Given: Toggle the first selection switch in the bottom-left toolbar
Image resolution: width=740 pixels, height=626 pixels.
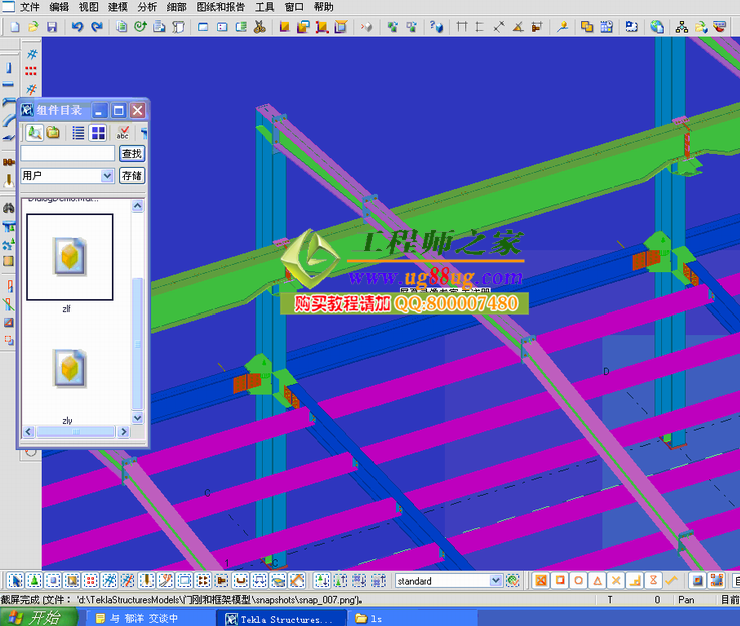Looking at the screenshot, I should coord(14,580).
